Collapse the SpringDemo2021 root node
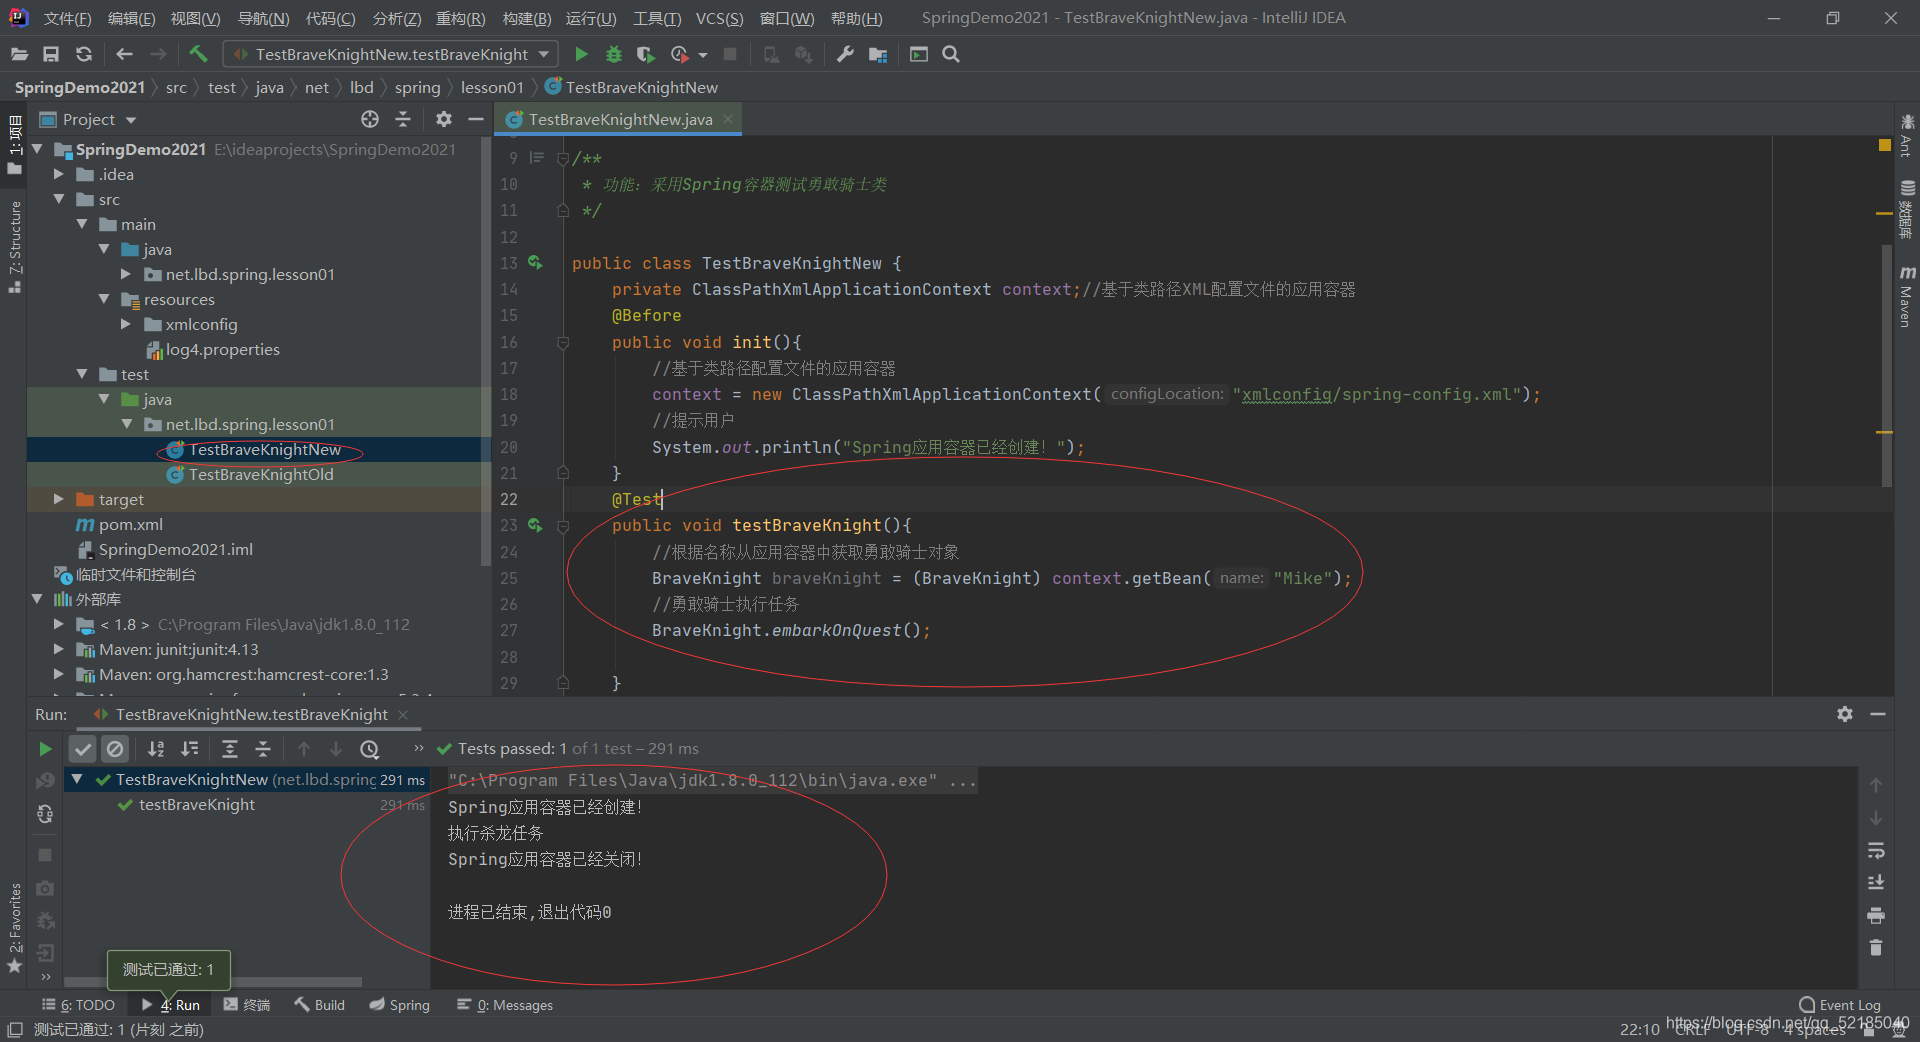 (37, 149)
